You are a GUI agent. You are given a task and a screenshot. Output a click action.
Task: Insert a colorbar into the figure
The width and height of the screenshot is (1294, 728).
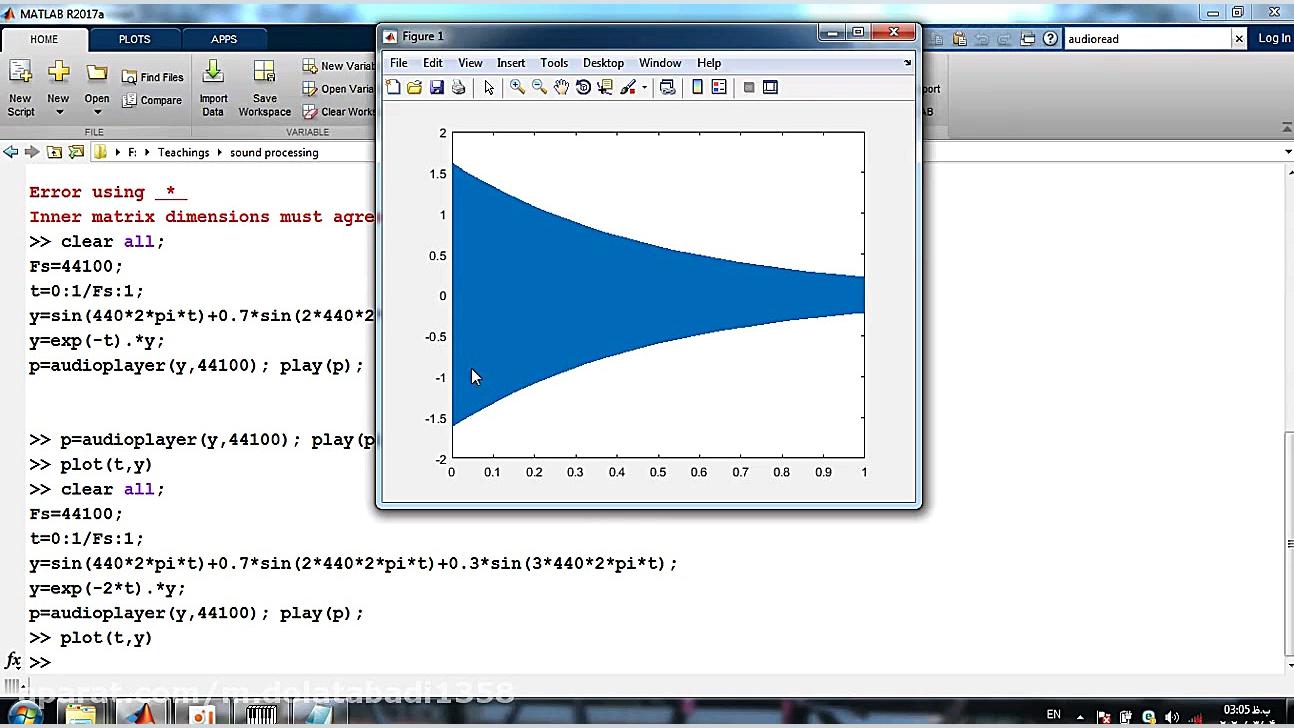(697, 88)
